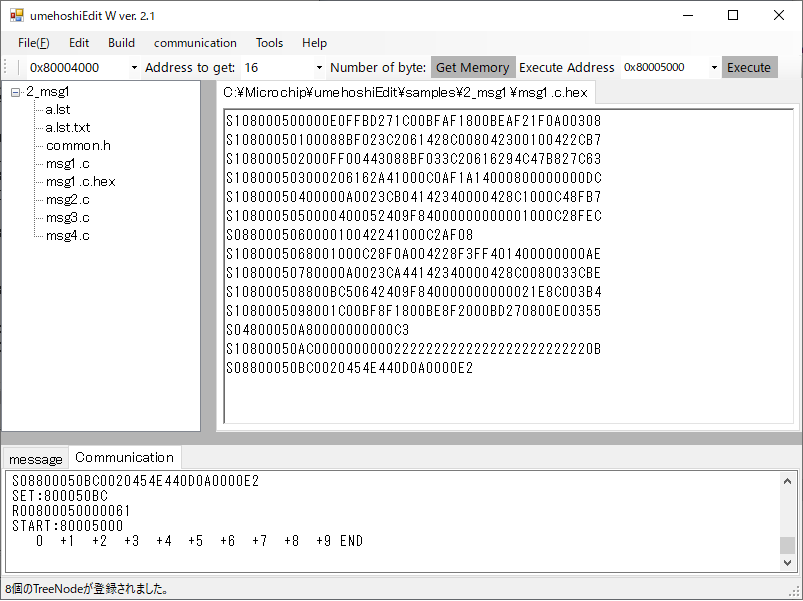Click the Communication log scrollbar thumb
This screenshot has width=803, height=601.
pyautogui.click(x=788, y=545)
